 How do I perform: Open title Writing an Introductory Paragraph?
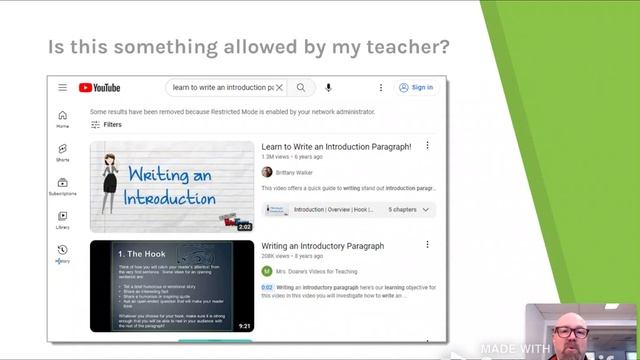(322, 246)
